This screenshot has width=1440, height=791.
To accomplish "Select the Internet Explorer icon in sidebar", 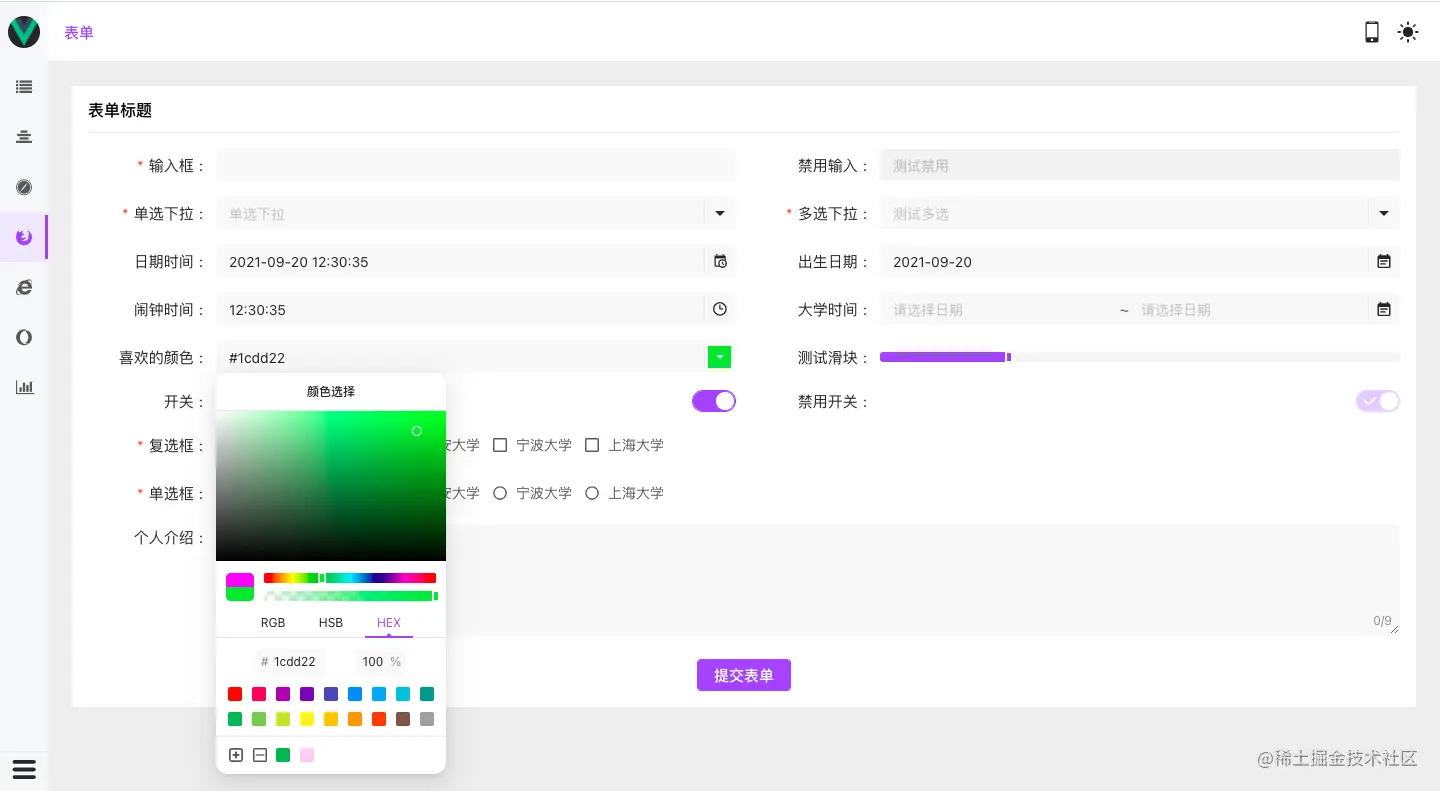I will click(23, 287).
